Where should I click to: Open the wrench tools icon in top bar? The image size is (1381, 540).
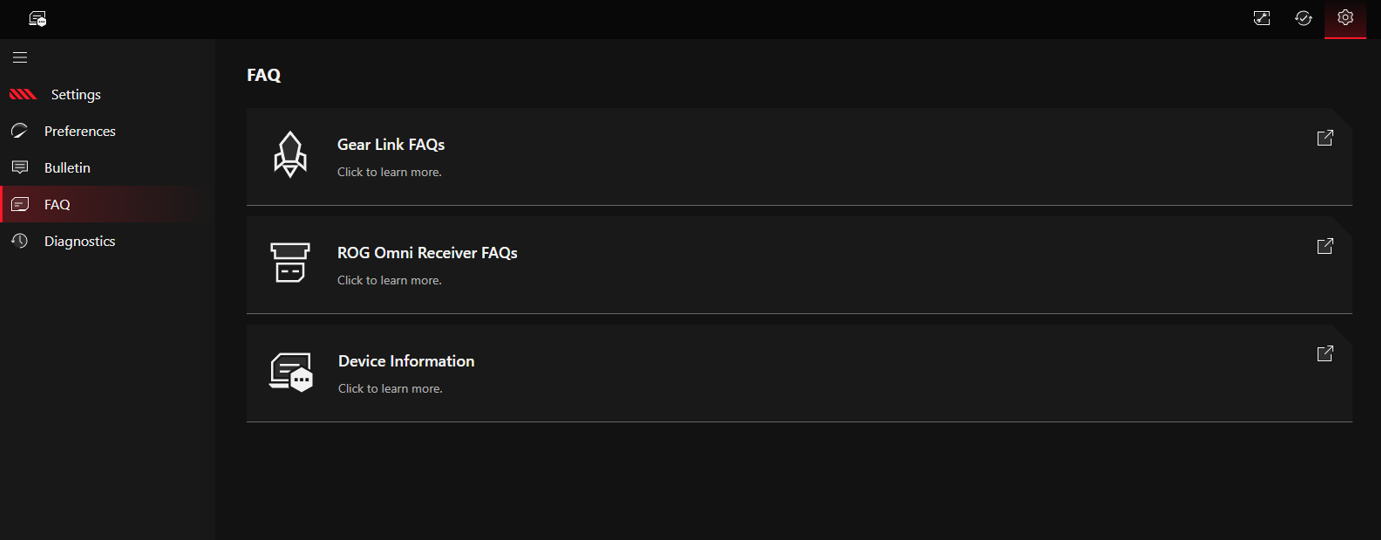(x=1262, y=18)
